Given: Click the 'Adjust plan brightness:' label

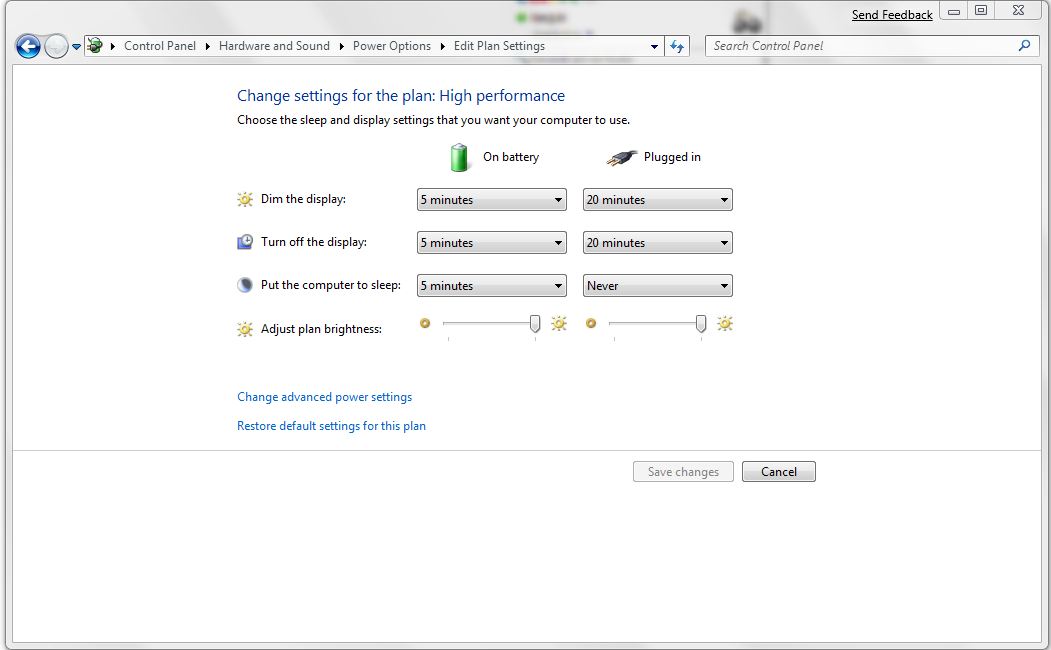Looking at the screenshot, I should (321, 329).
